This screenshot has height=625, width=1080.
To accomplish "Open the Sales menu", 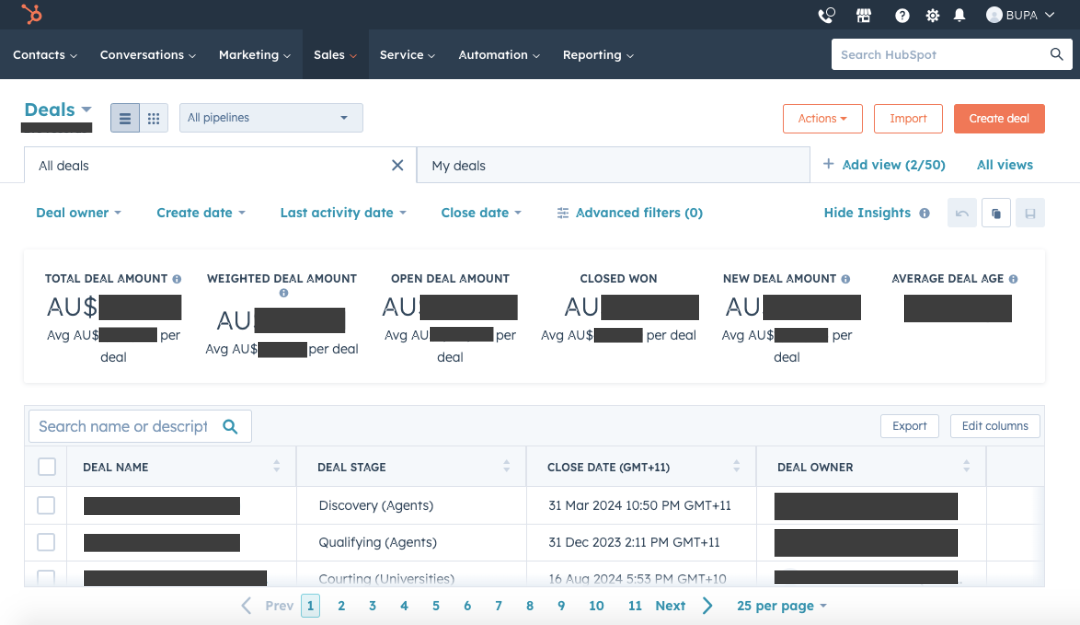I will (334, 55).
